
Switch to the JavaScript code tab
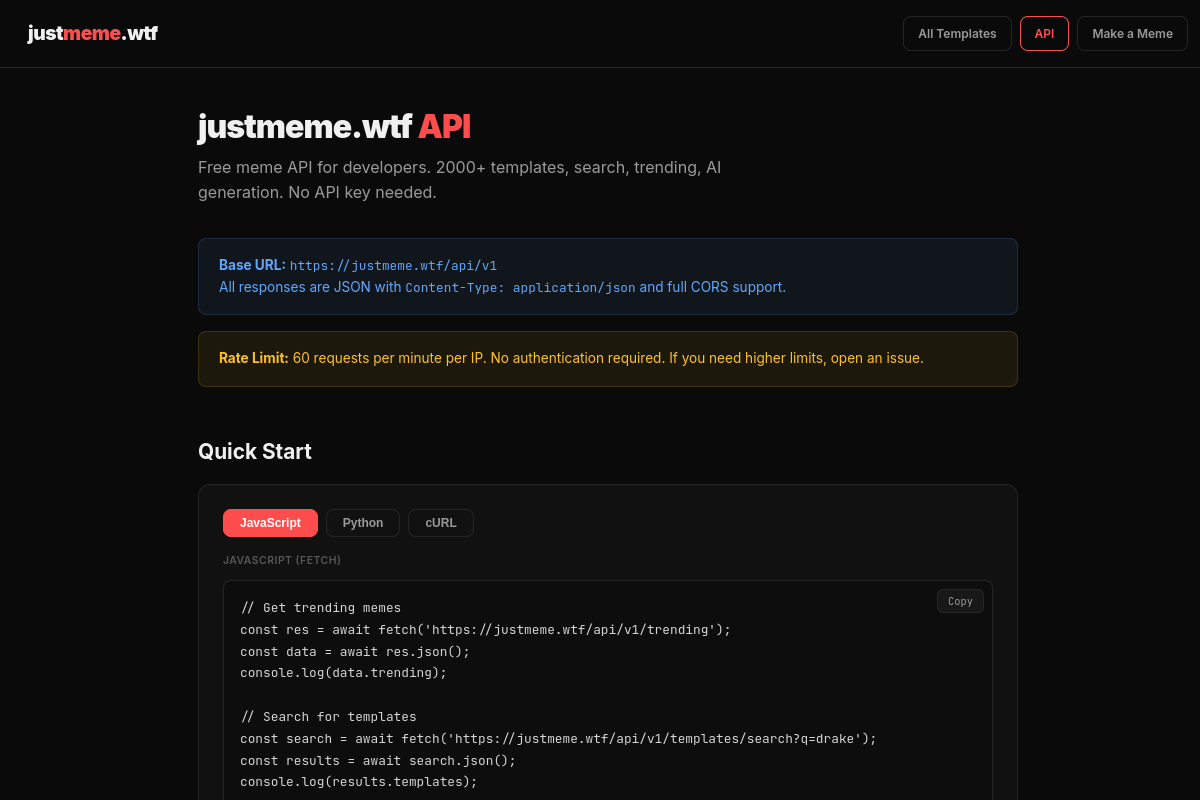(x=270, y=523)
